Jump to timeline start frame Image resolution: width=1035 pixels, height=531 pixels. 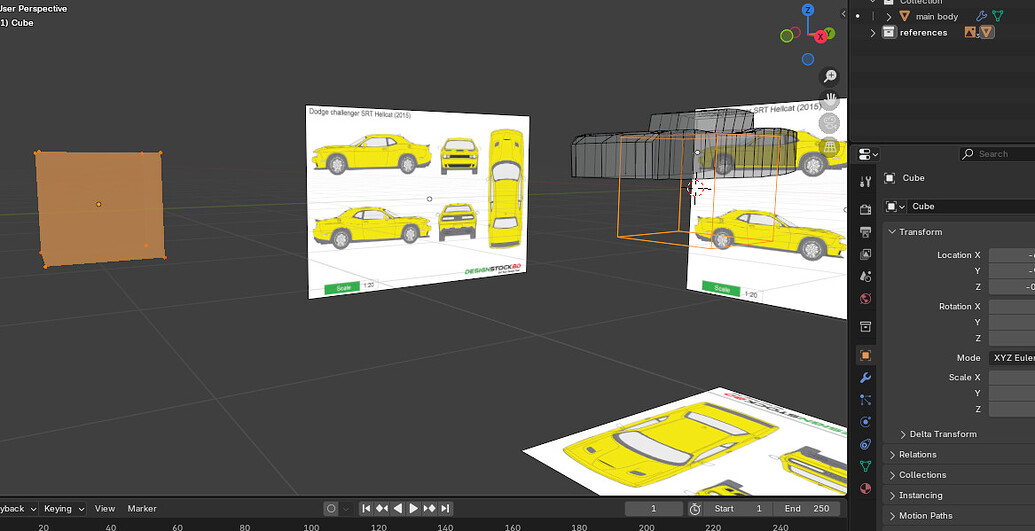[x=366, y=509]
